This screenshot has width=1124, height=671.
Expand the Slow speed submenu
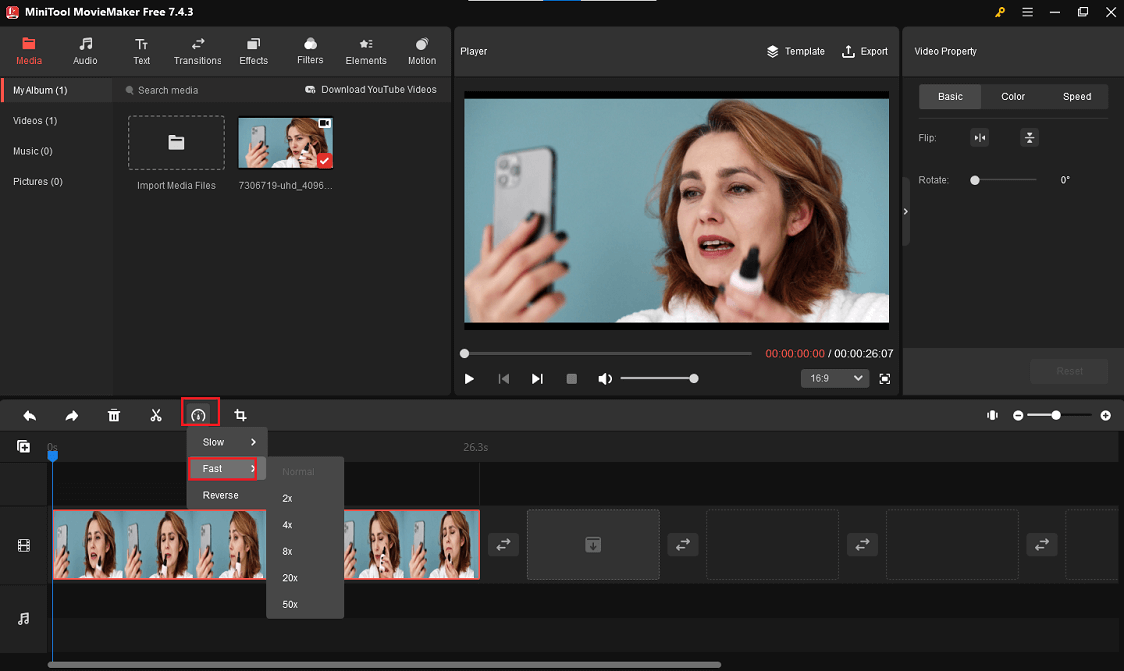click(227, 442)
